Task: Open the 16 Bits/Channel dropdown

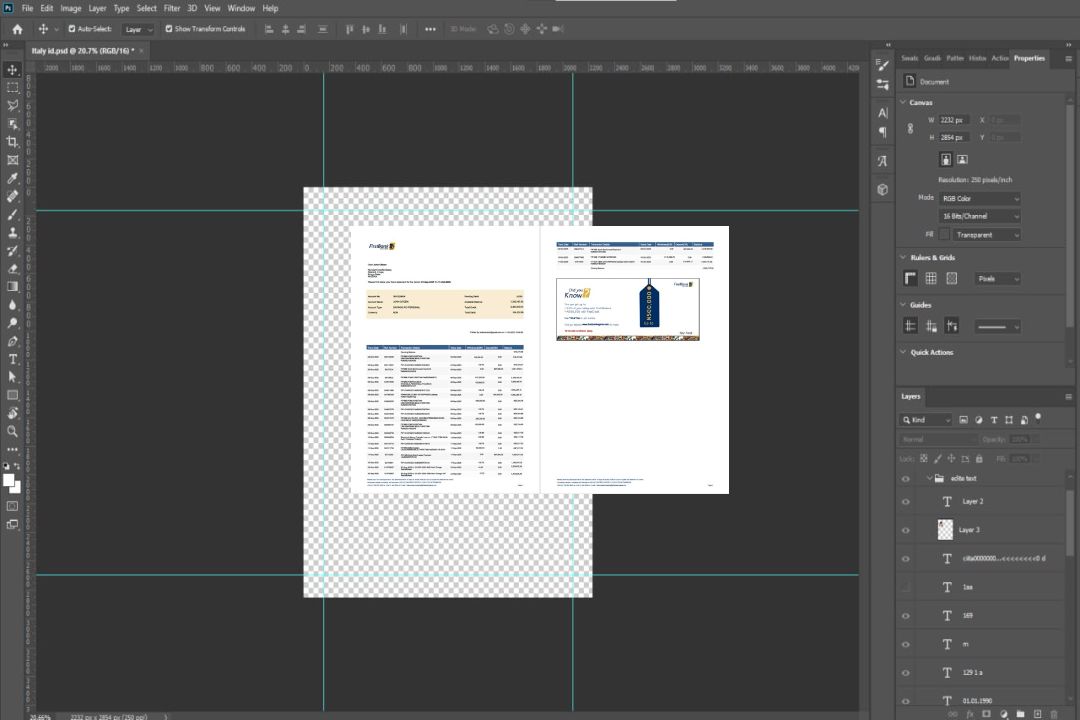Action: [x=979, y=216]
